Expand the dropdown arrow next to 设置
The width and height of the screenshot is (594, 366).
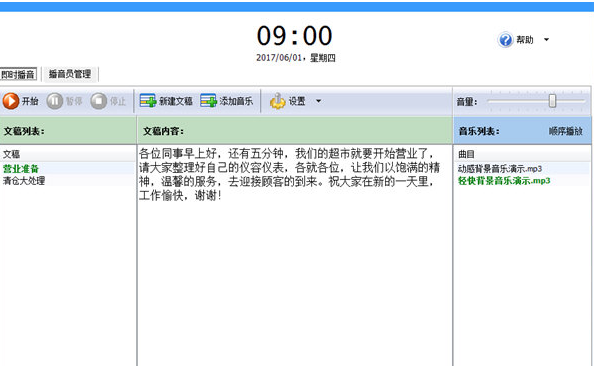pos(318,101)
